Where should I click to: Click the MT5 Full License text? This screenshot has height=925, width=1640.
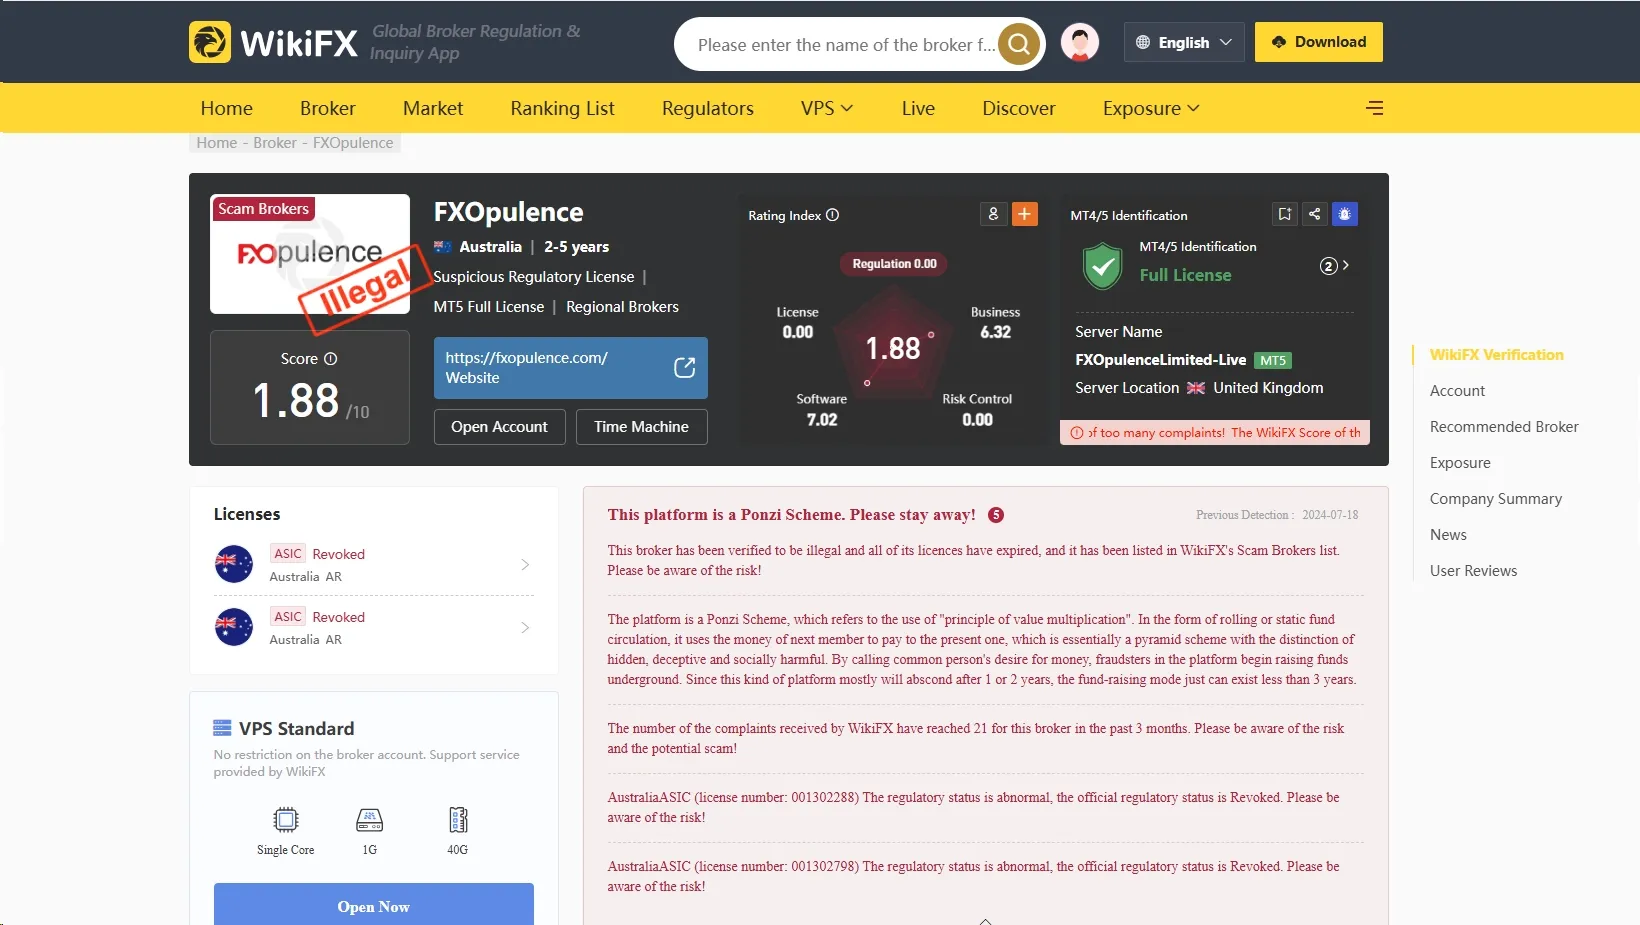point(489,307)
